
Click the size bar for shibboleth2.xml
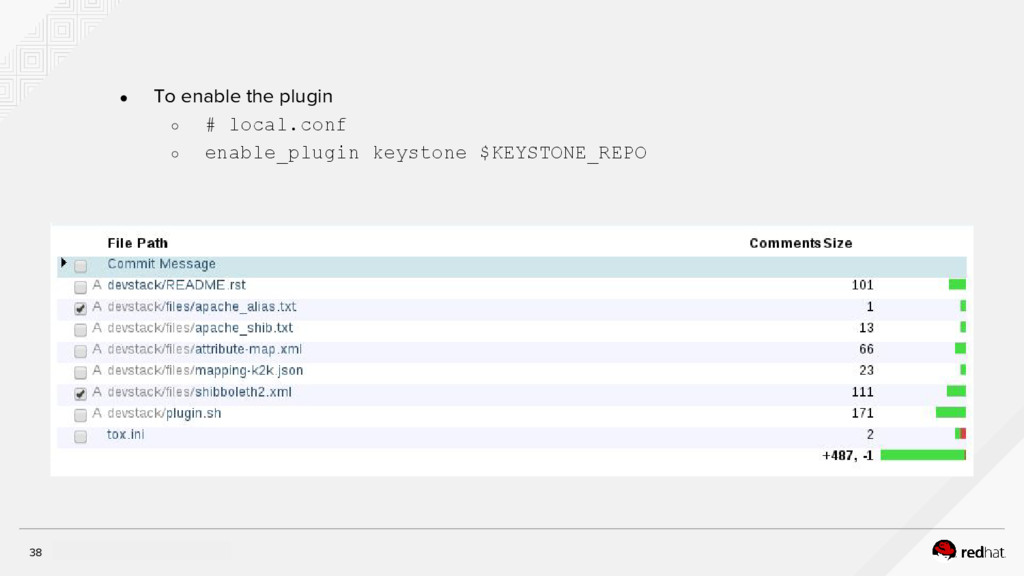956,391
